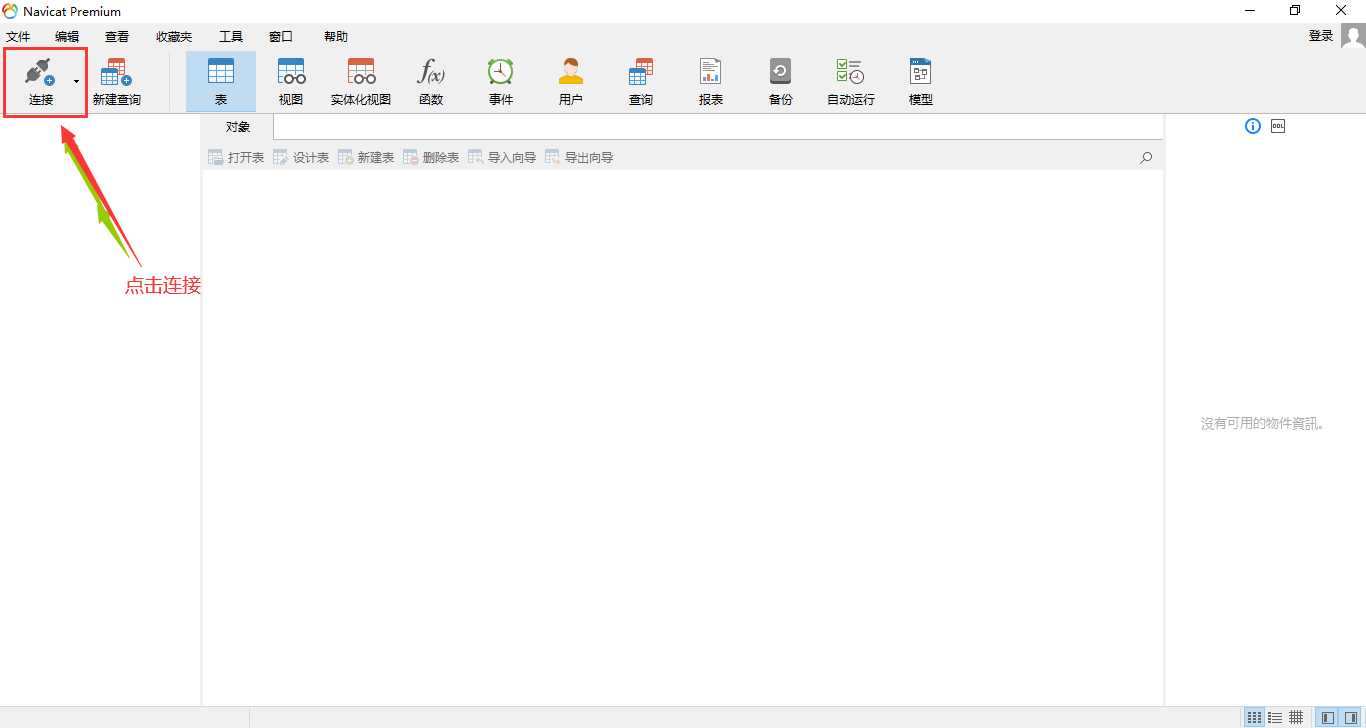Image resolution: width=1366 pixels, height=728 pixels.
Task: Switch to list view in status bar
Action: tap(1254, 718)
